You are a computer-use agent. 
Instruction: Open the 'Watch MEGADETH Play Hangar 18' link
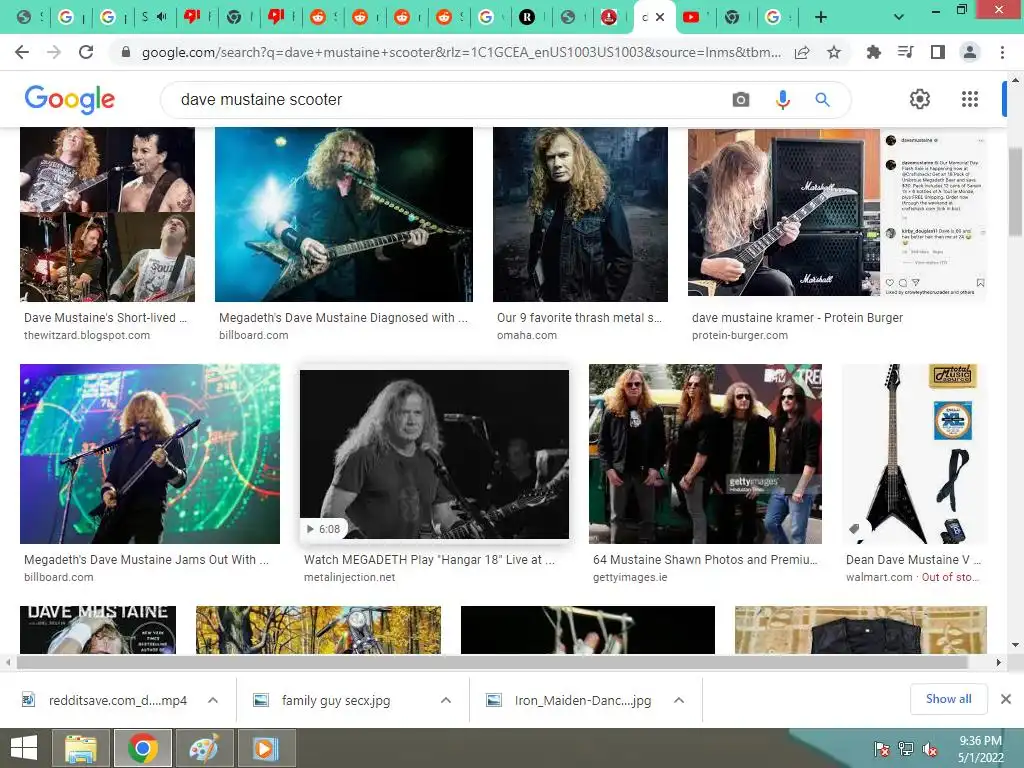coord(429,560)
